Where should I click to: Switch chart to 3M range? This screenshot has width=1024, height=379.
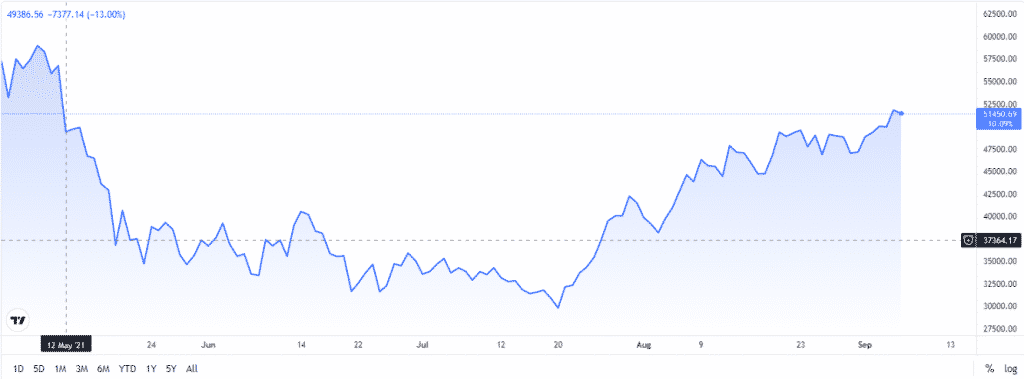82,369
